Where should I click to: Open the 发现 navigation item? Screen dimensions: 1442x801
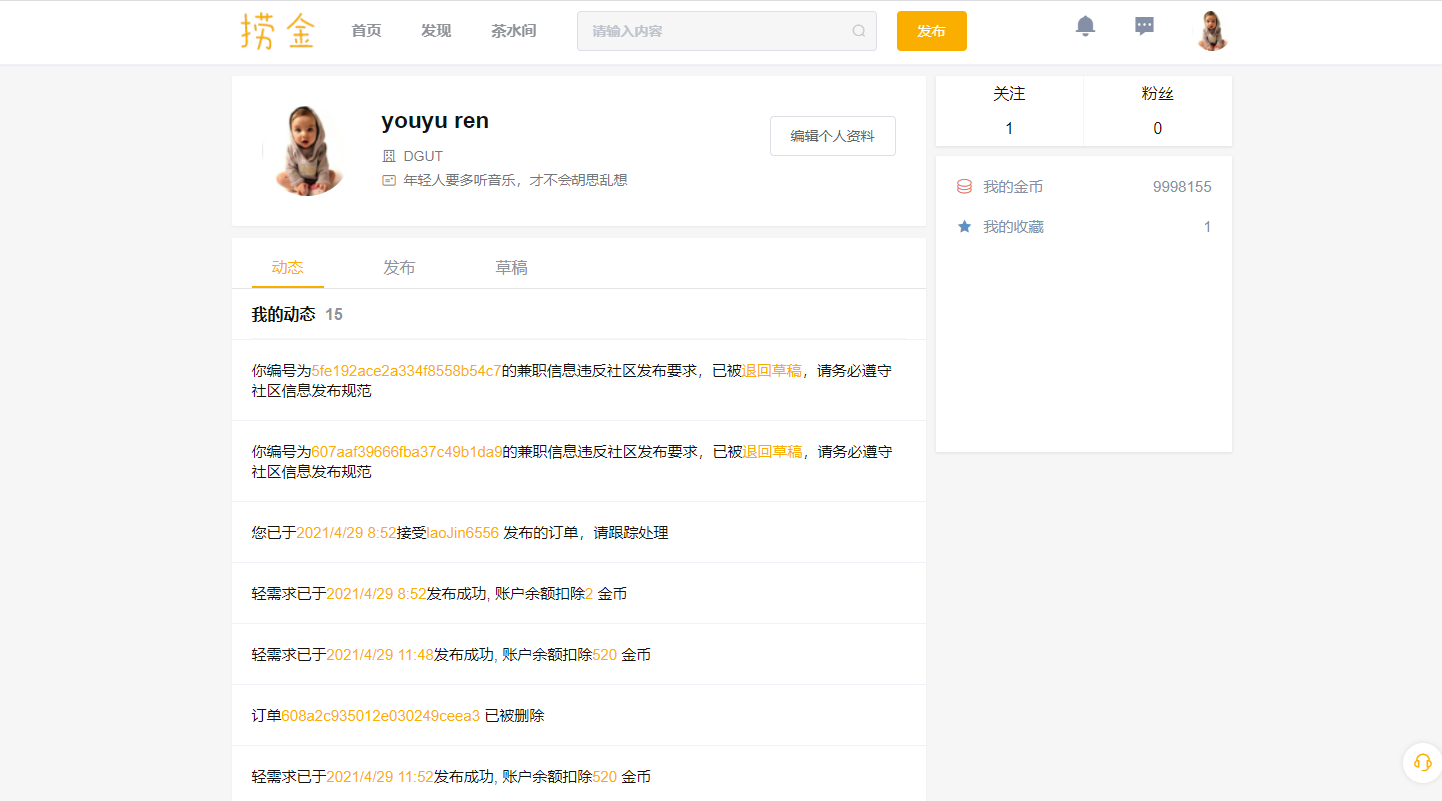436,31
